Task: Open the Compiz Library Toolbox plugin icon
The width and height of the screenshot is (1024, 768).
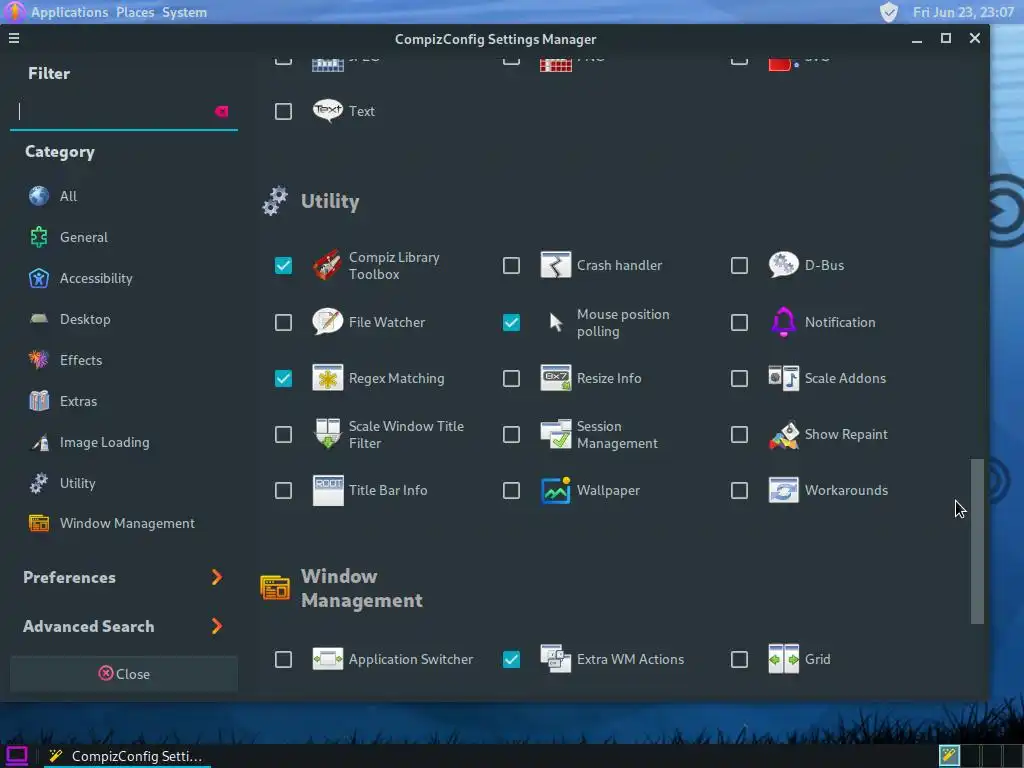Action: point(327,265)
